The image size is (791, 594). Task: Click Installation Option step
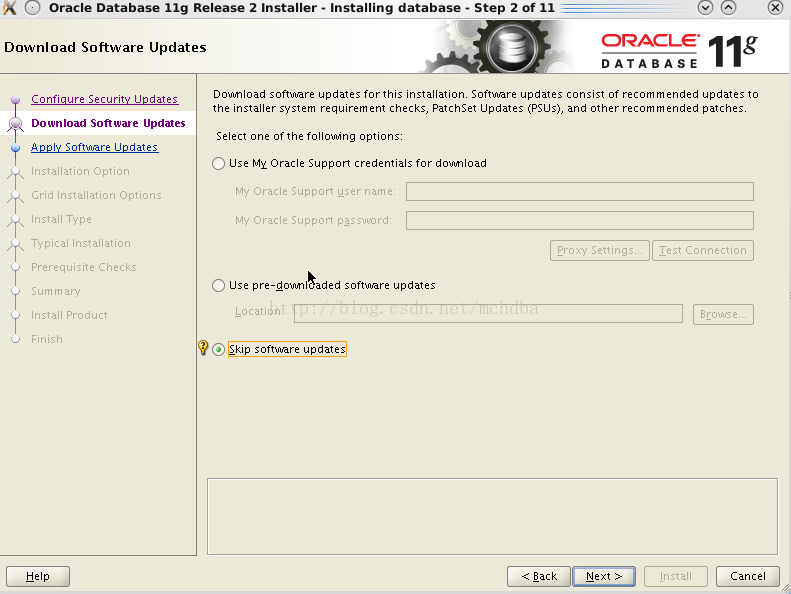click(x=80, y=171)
